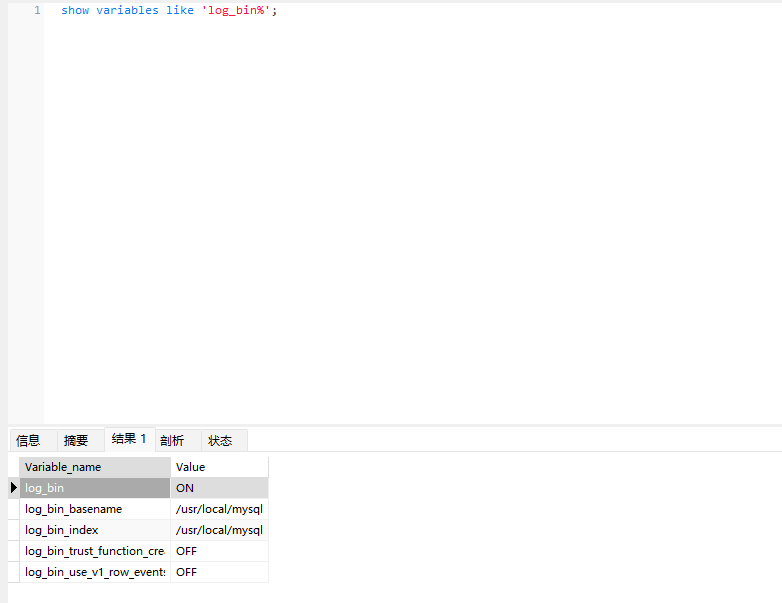Select the log_bin row cell

click(95, 488)
